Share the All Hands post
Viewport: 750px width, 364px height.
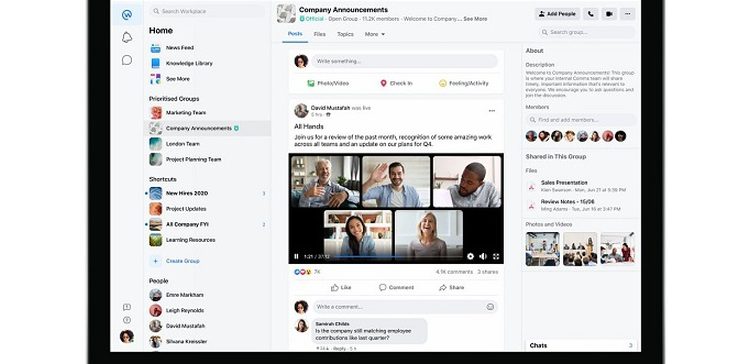[452, 287]
